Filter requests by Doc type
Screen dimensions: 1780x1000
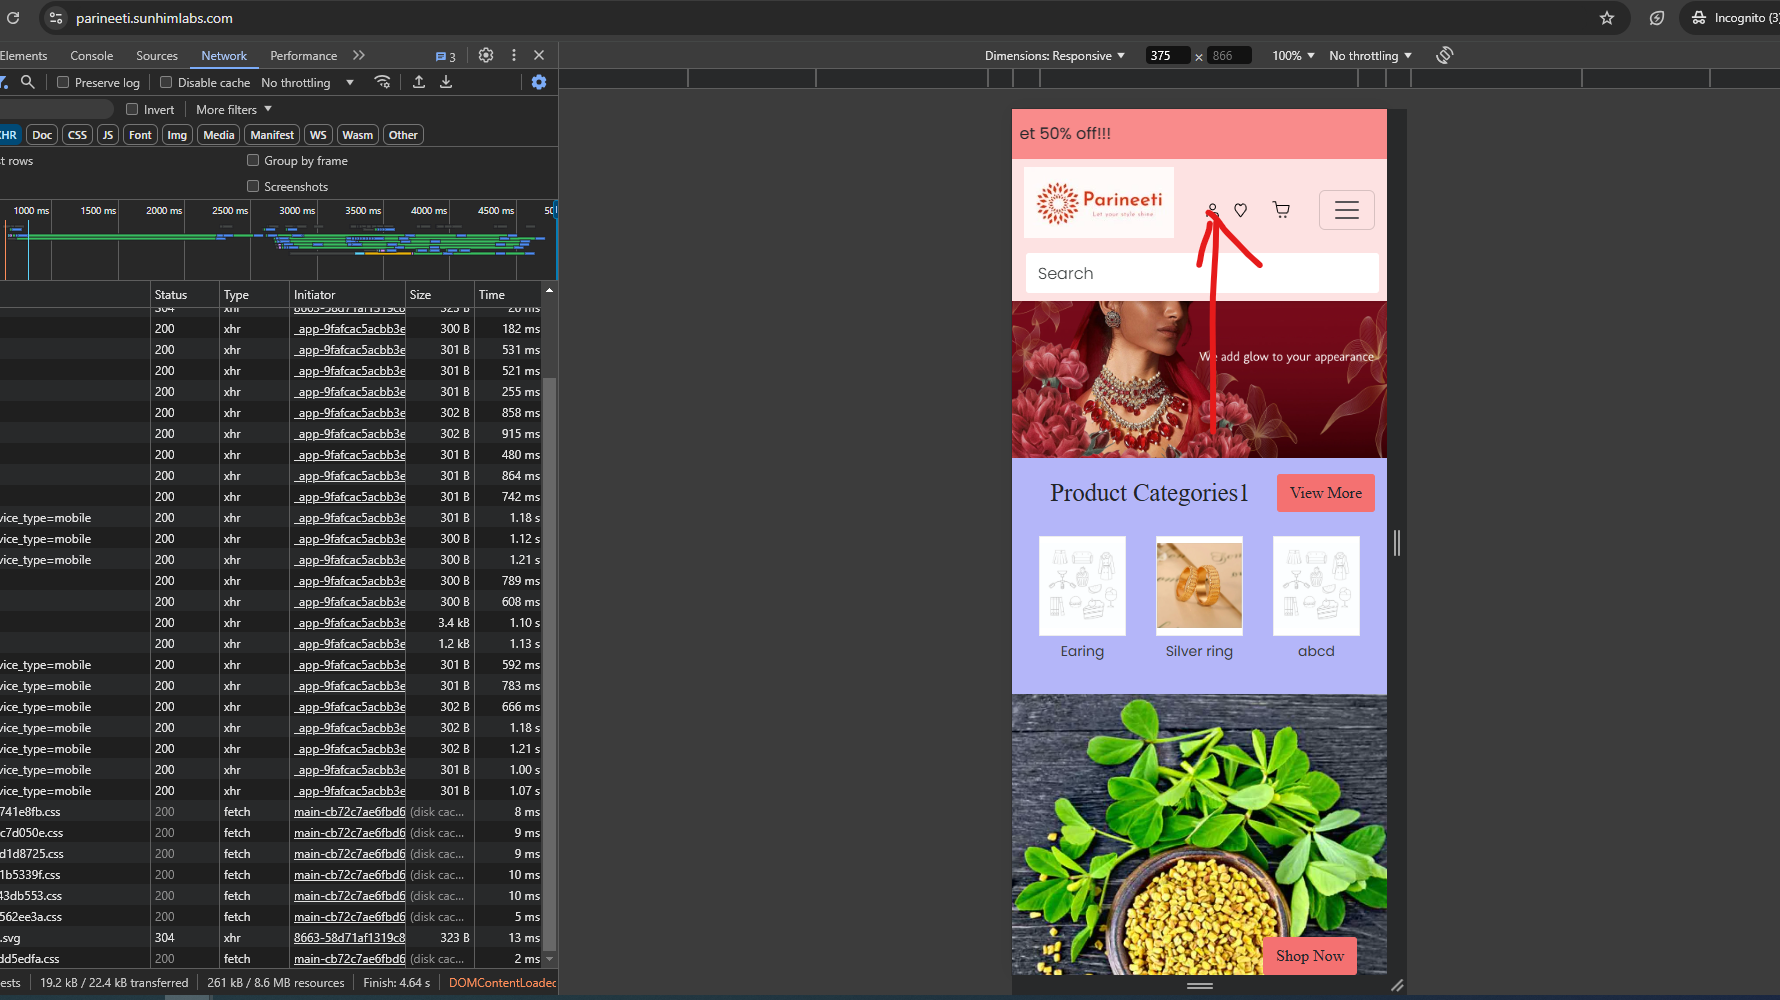42,135
